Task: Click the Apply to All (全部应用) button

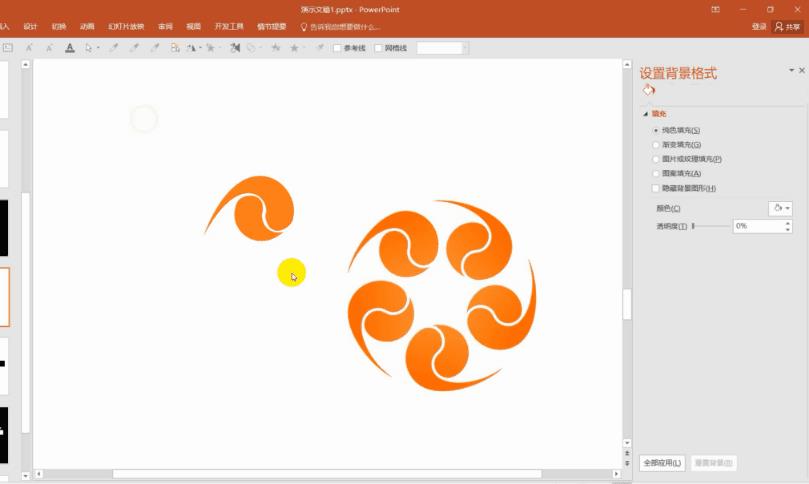Action: (x=662, y=463)
